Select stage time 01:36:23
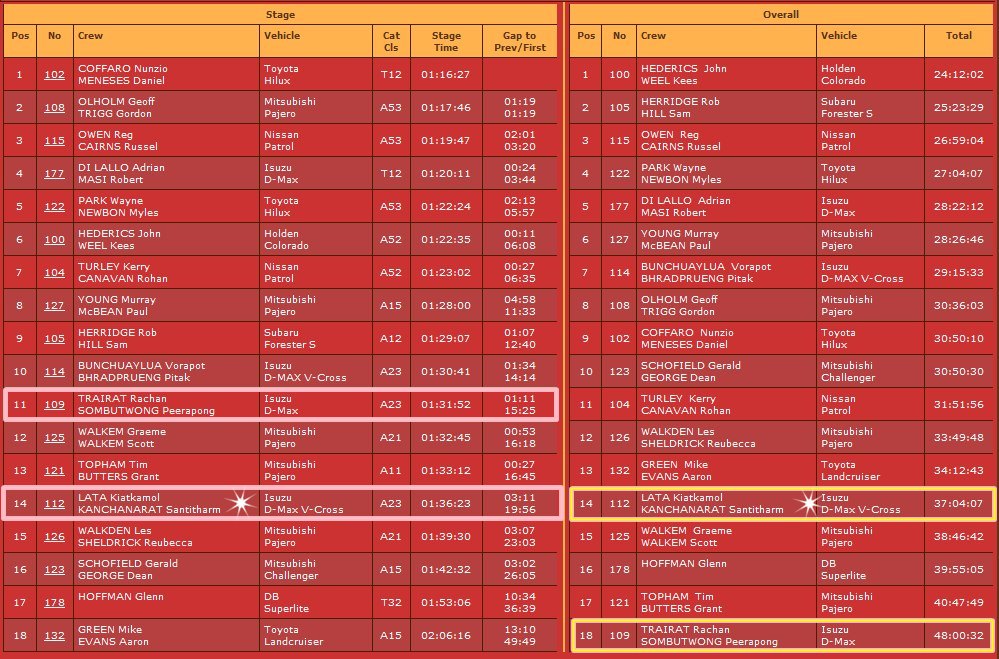The image size is (999, 659). point(446,503)
